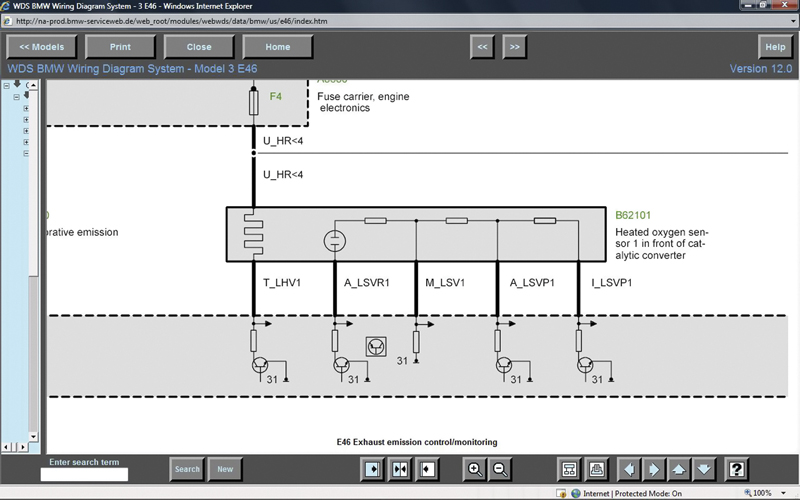Viewport: 800px width, 500px height.
Task: Click the T_LHV1 wire label
Action: point(282,283)
